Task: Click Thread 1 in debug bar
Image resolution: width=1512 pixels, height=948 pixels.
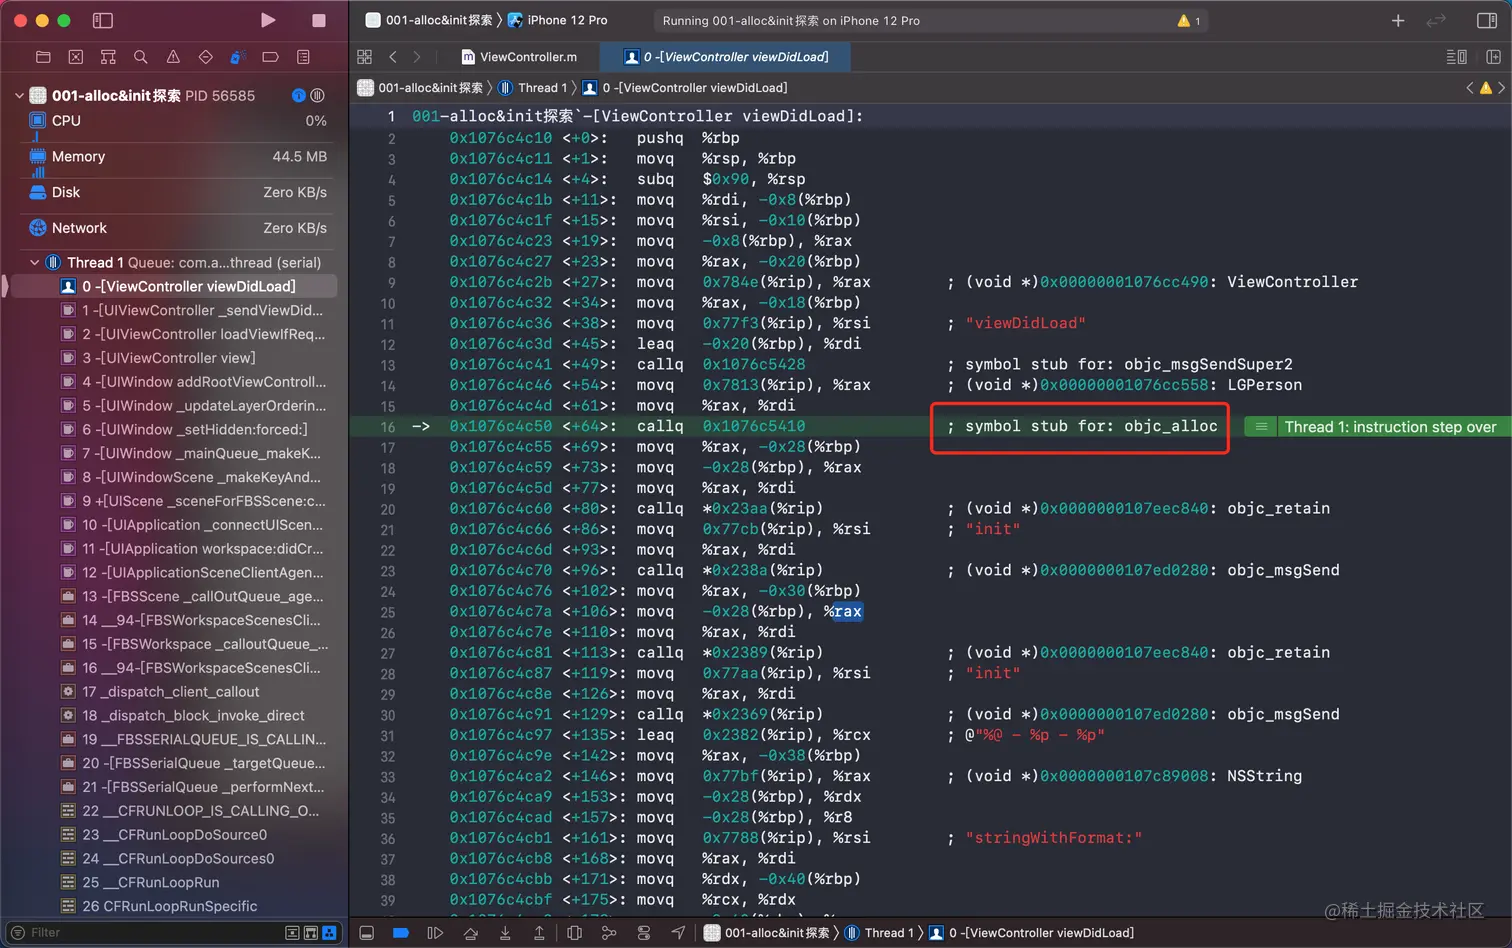Action: (880, 933)
